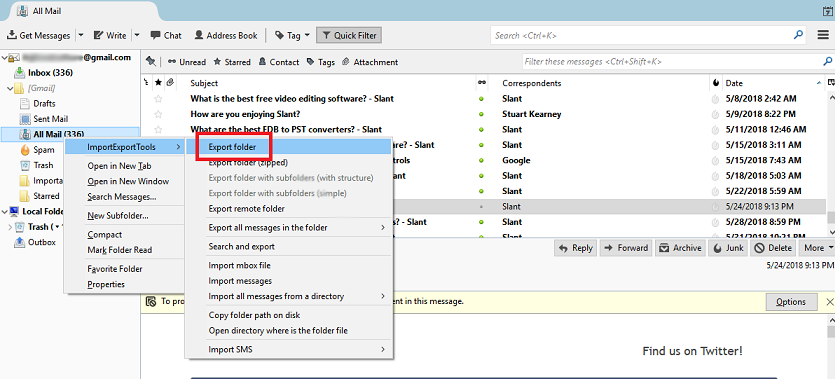Mark the message as Junk
The width and height of the screenshot is (835, 379).
(x=728, y=248)
